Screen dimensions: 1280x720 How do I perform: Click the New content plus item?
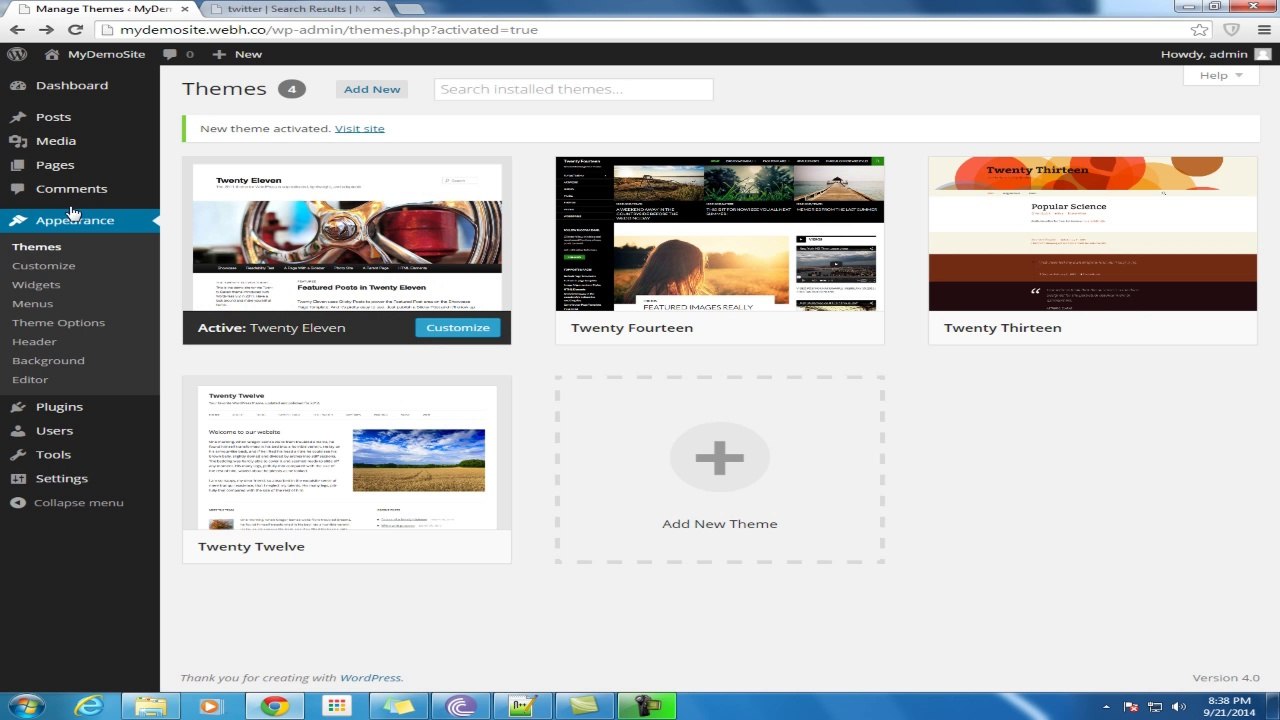[x=237, y=54]
